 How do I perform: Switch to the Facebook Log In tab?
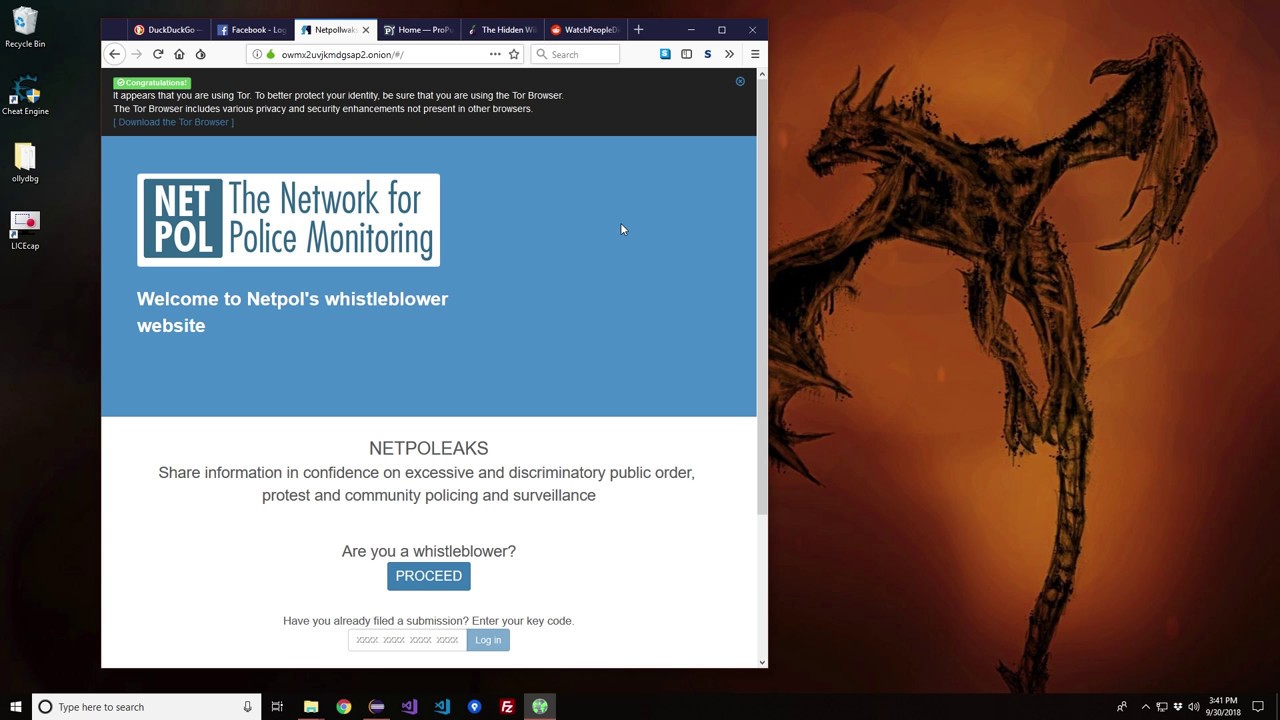pyautogui.click(x=252, y=30)
